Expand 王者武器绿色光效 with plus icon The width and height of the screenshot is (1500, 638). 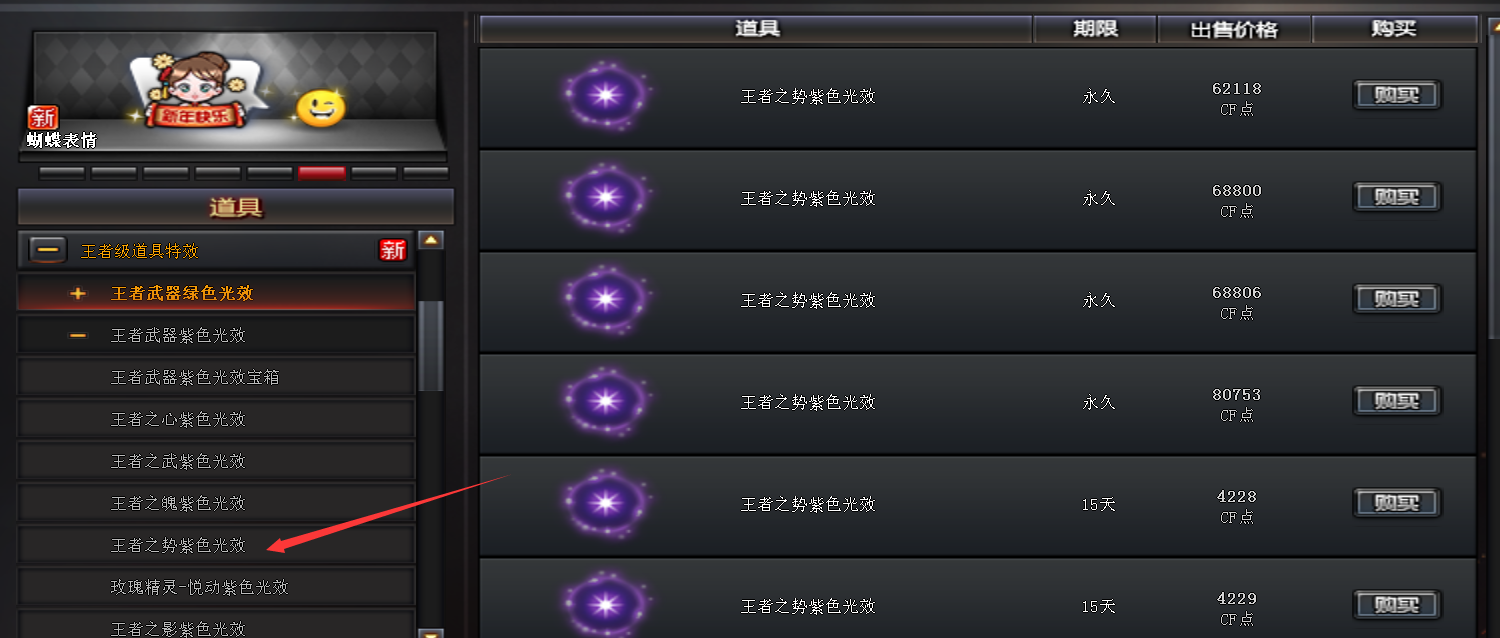[78, 294]
